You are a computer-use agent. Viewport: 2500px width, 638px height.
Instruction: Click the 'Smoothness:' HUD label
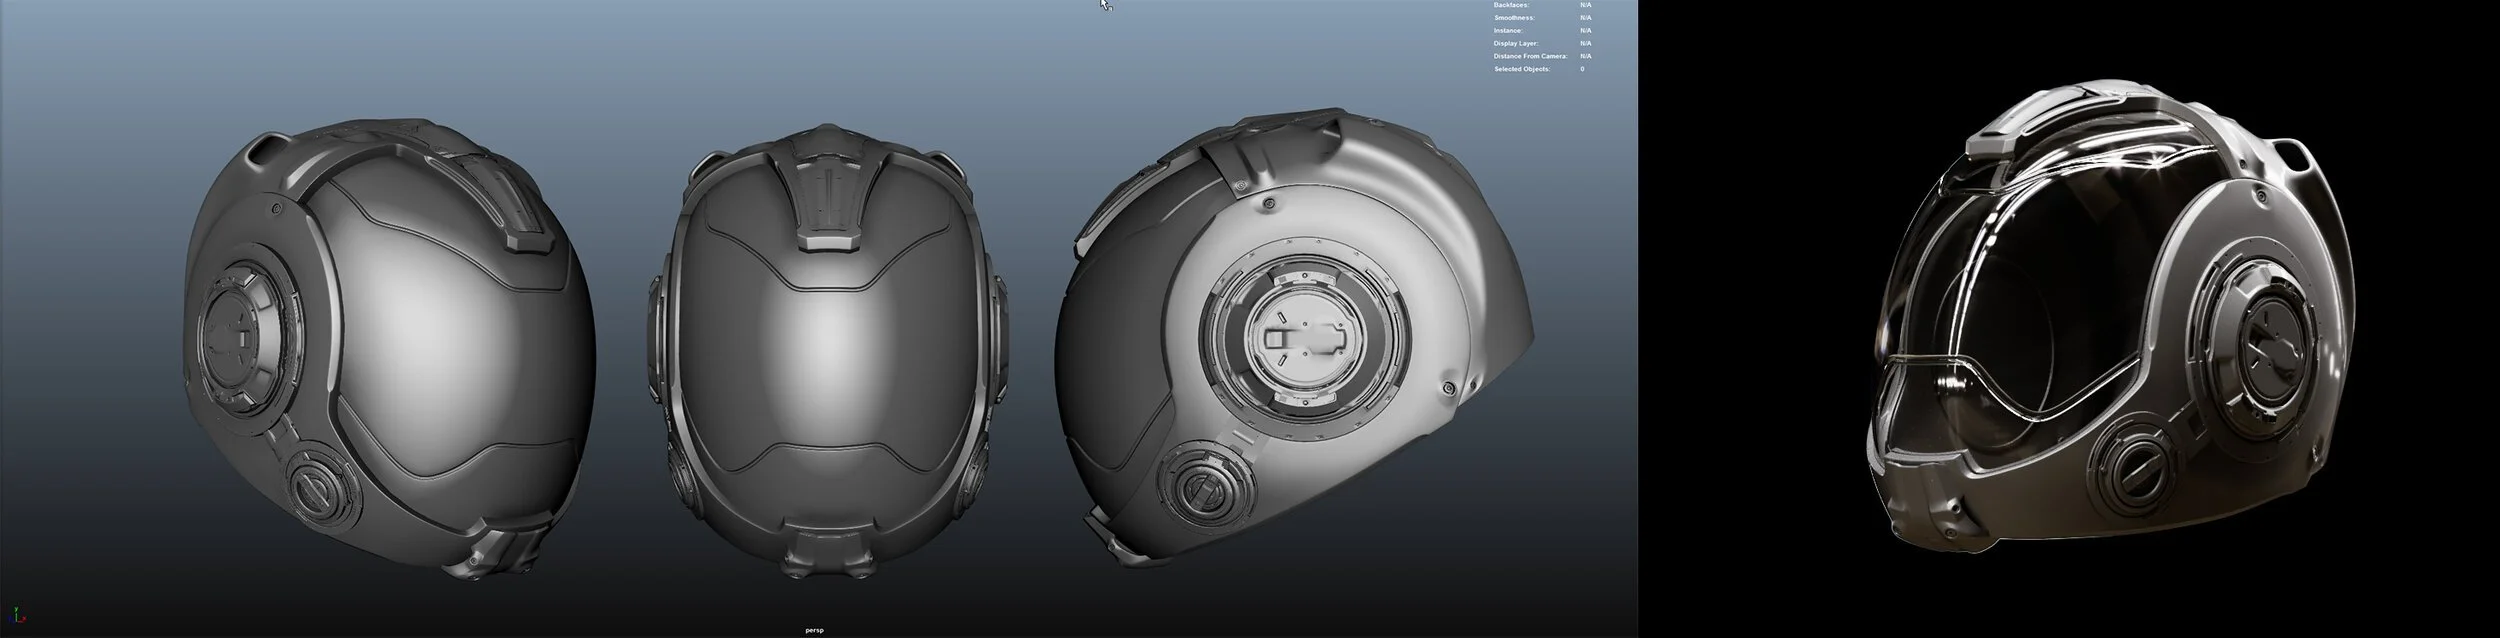pos(1514,18)
